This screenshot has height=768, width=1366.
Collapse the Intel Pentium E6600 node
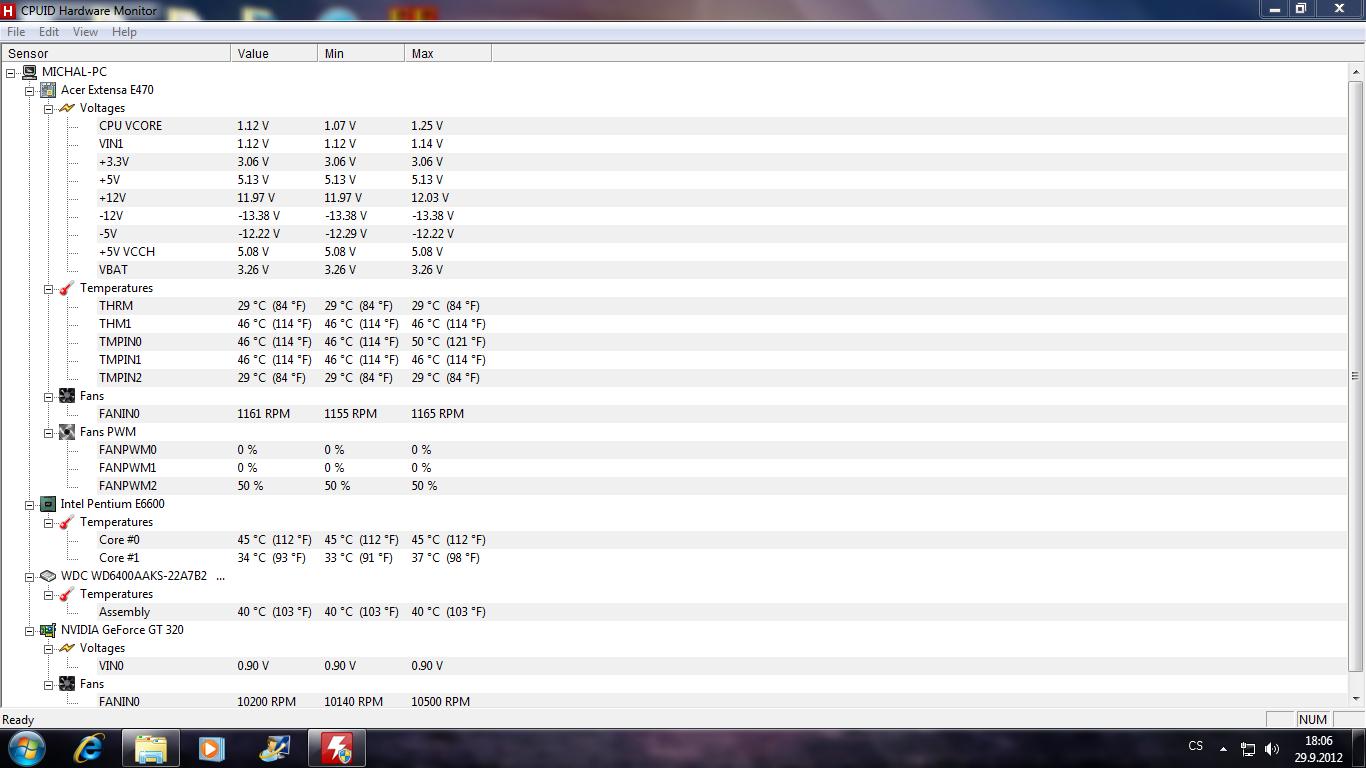click(30, 504)
